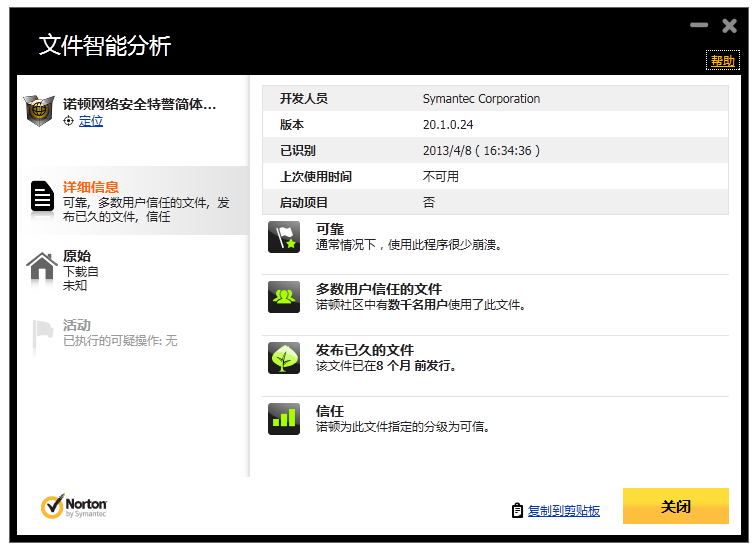
Task: Click the Norton product shield icon
Action: pos(39,110)
